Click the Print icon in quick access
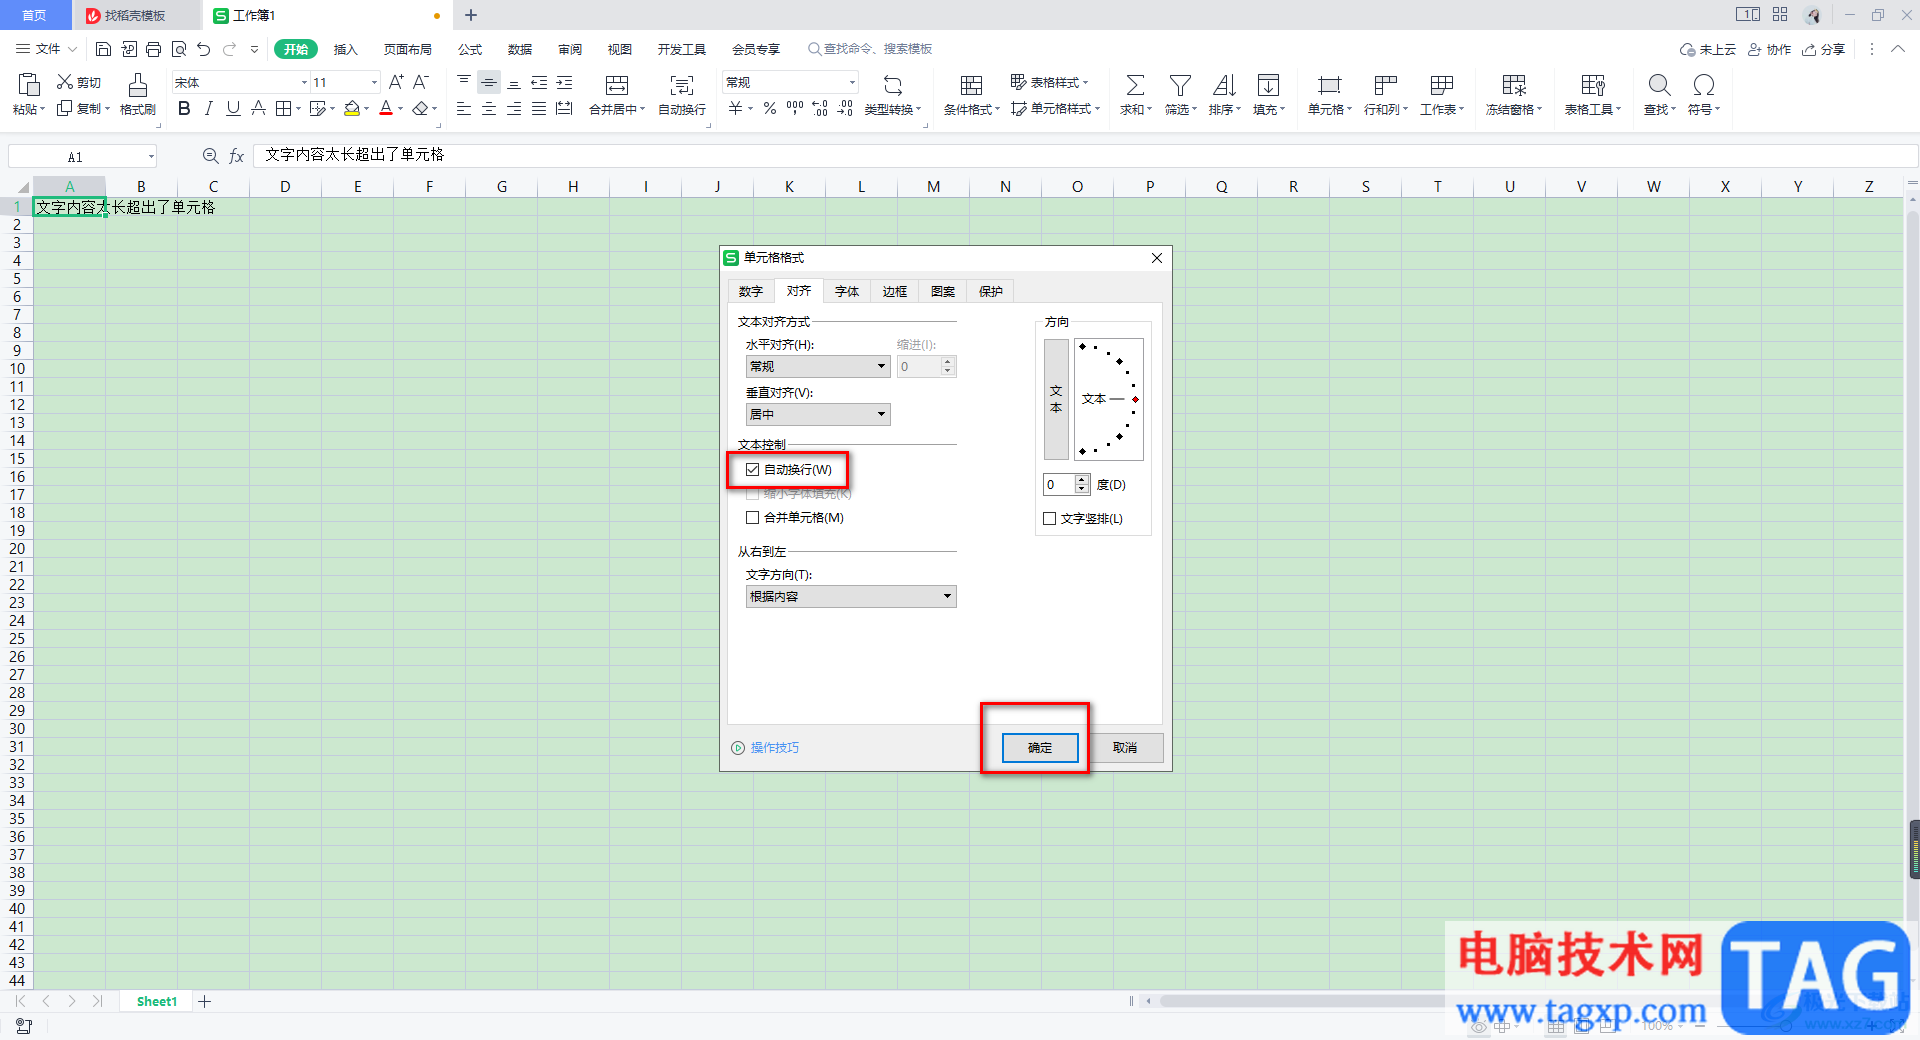This screenshot has width=1920, height=1040. [x=153, y=49]
